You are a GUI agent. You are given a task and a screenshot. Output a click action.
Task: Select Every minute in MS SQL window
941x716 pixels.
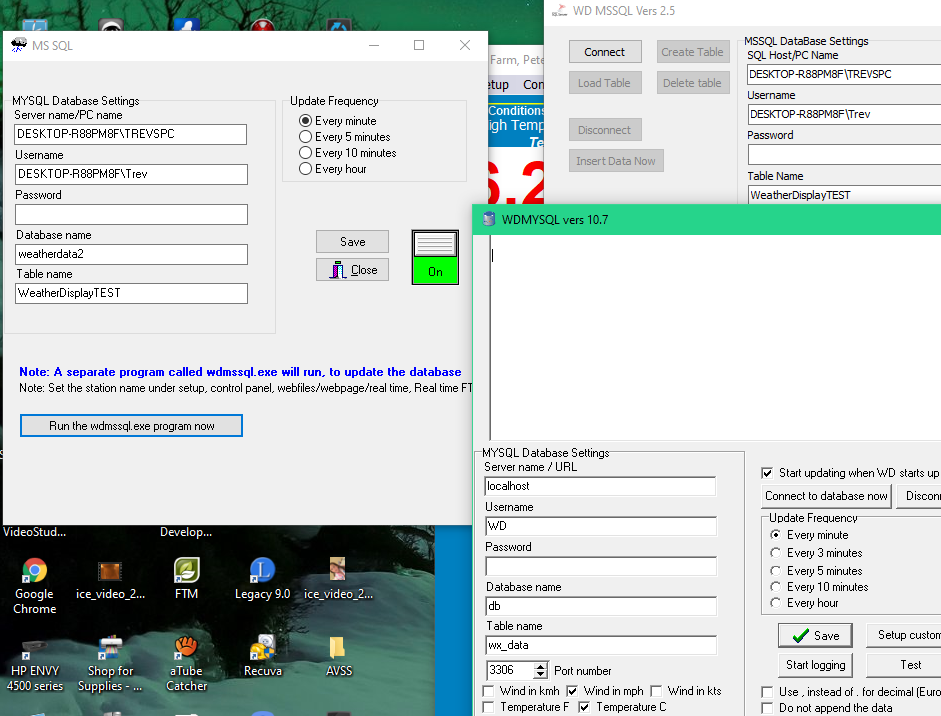coord(305,121)
